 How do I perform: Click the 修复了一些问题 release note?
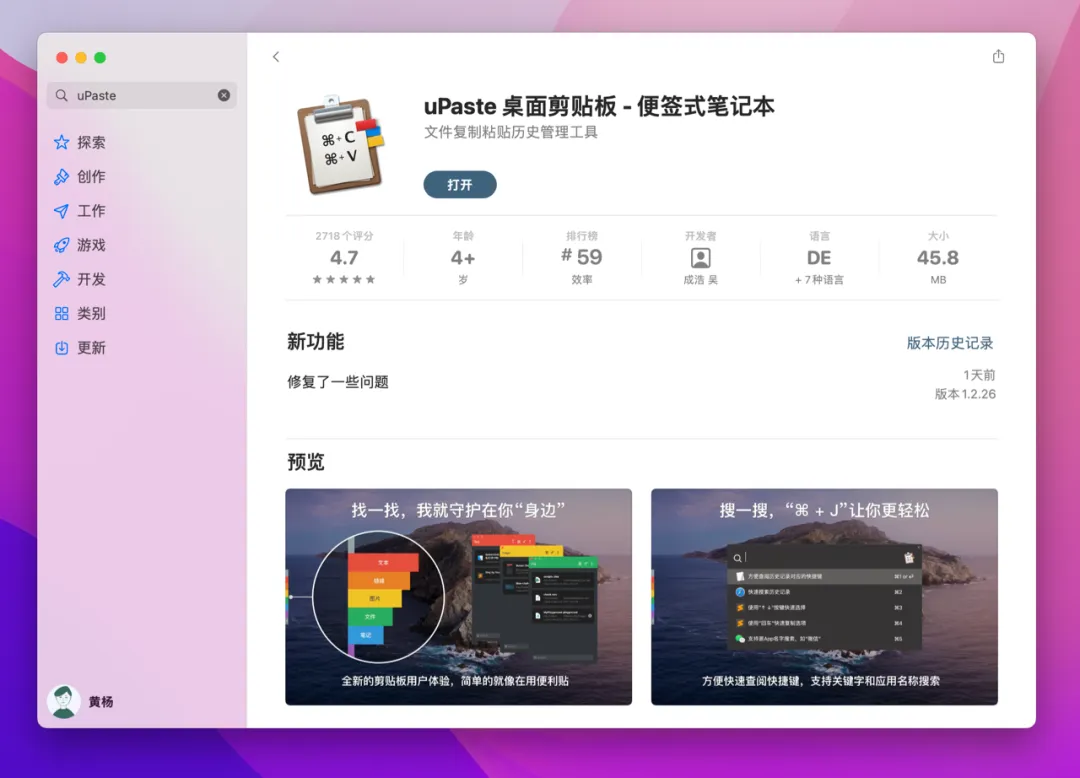338,382
